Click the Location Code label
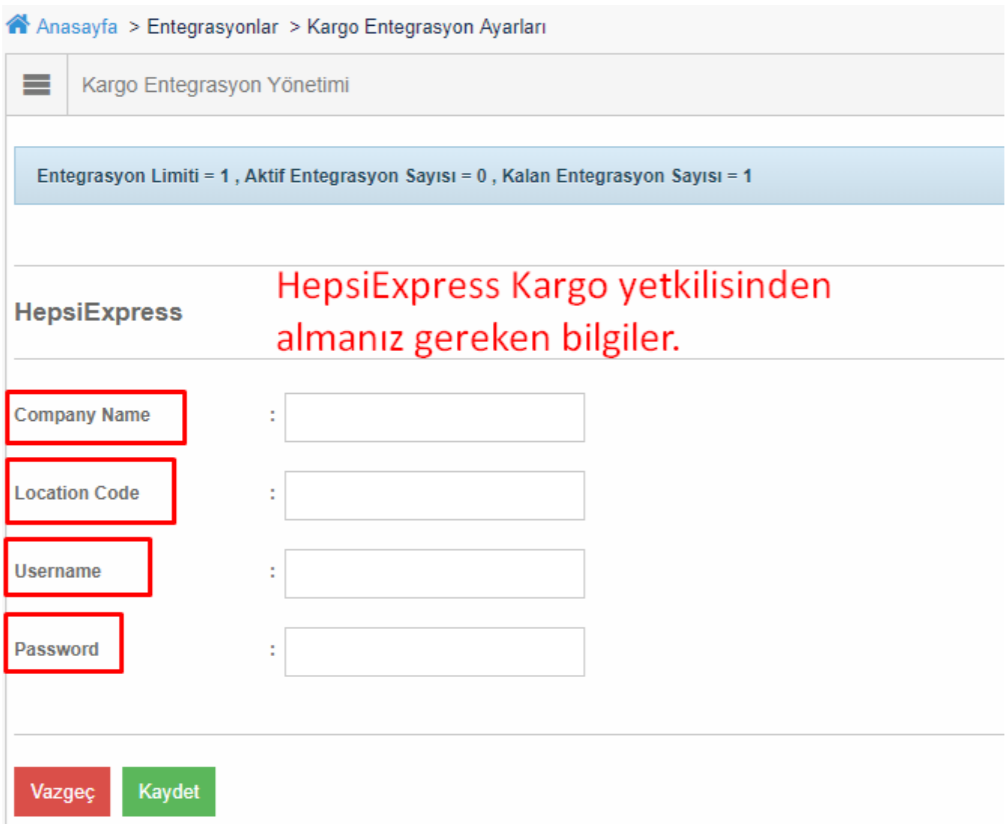1006x829 pixels. point(77,493)
